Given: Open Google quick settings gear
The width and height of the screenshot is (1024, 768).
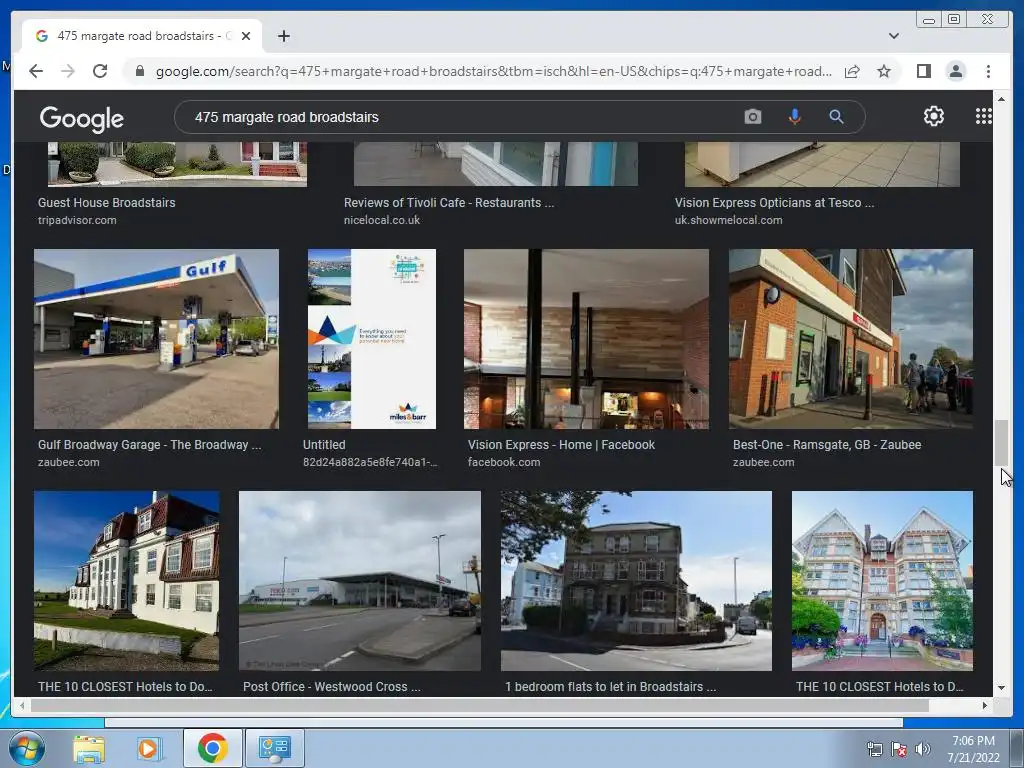Looking at the screenshot, I should click(x=933, y=116).
